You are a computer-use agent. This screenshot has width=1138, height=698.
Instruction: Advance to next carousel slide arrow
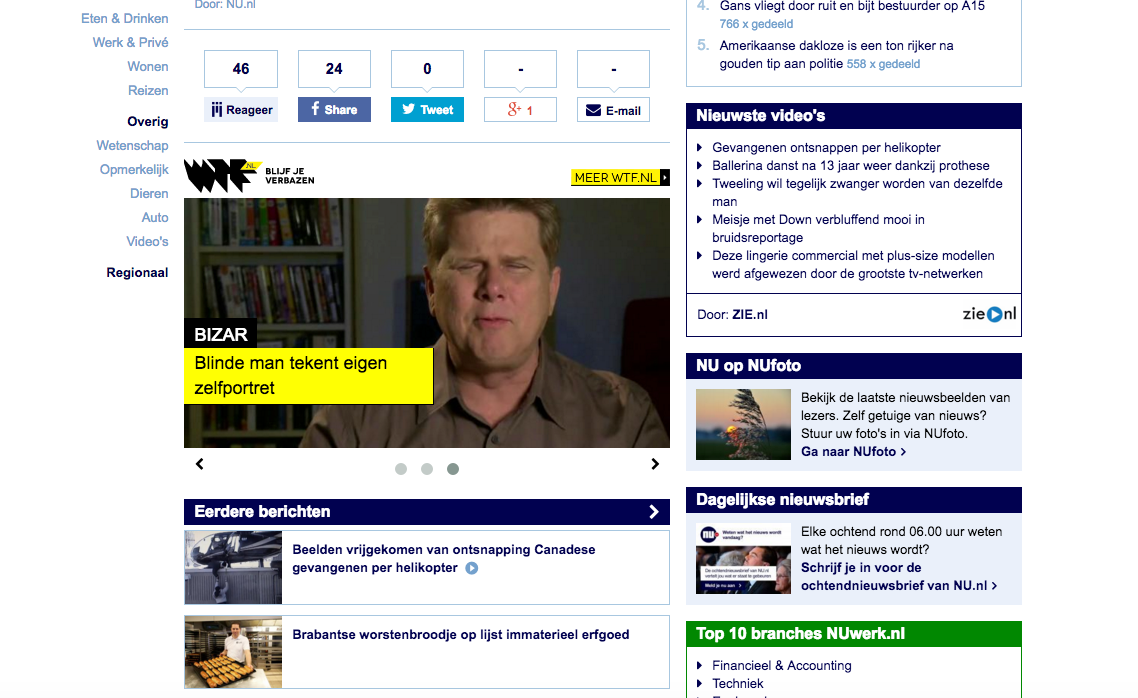[655, 464]
